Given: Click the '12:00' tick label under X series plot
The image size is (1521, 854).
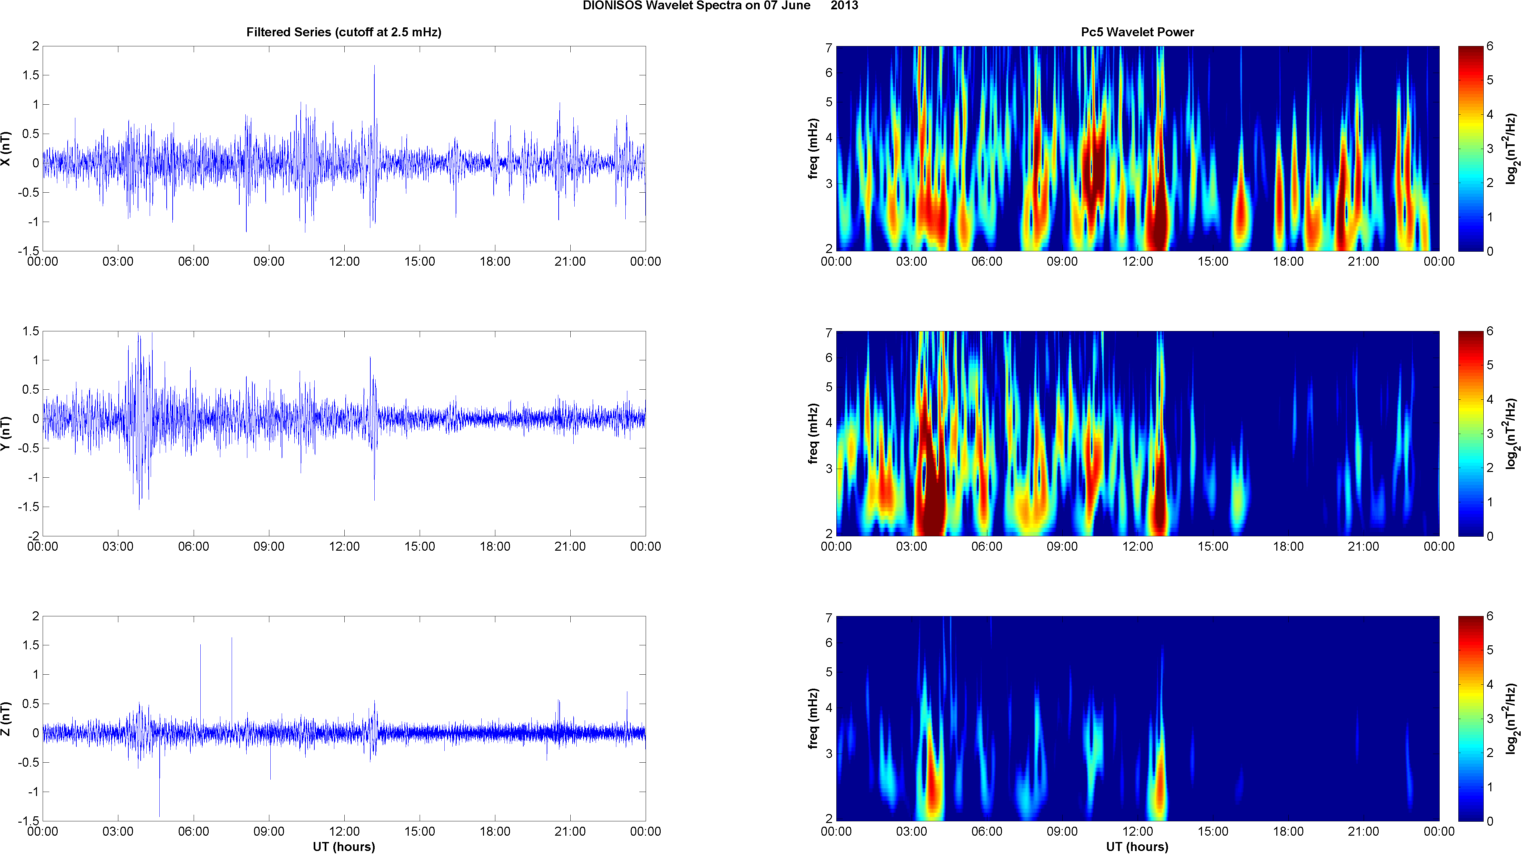Looking at the screenshot, I should tap(344, 262).
